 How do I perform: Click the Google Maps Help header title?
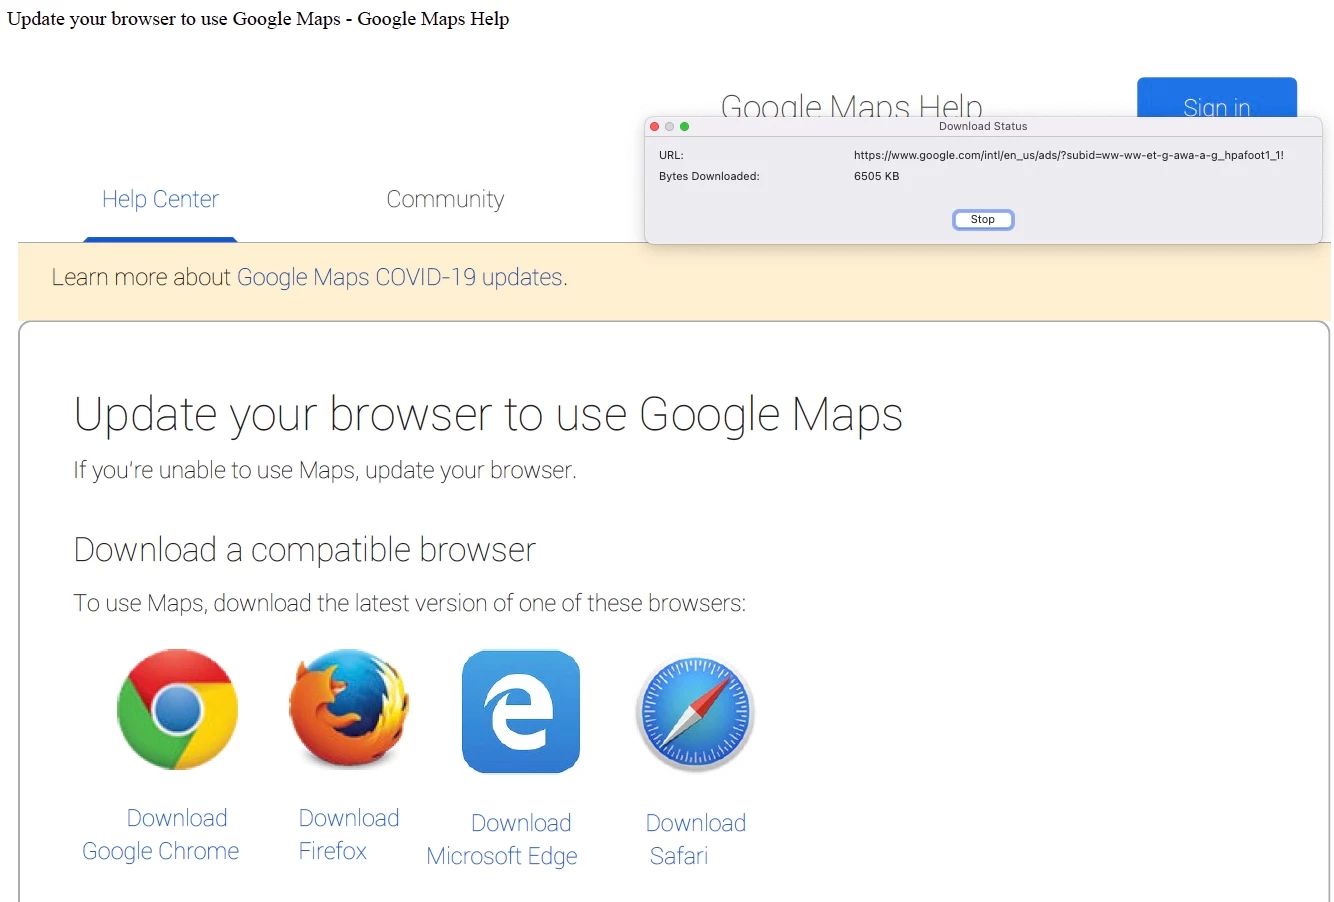851,105
